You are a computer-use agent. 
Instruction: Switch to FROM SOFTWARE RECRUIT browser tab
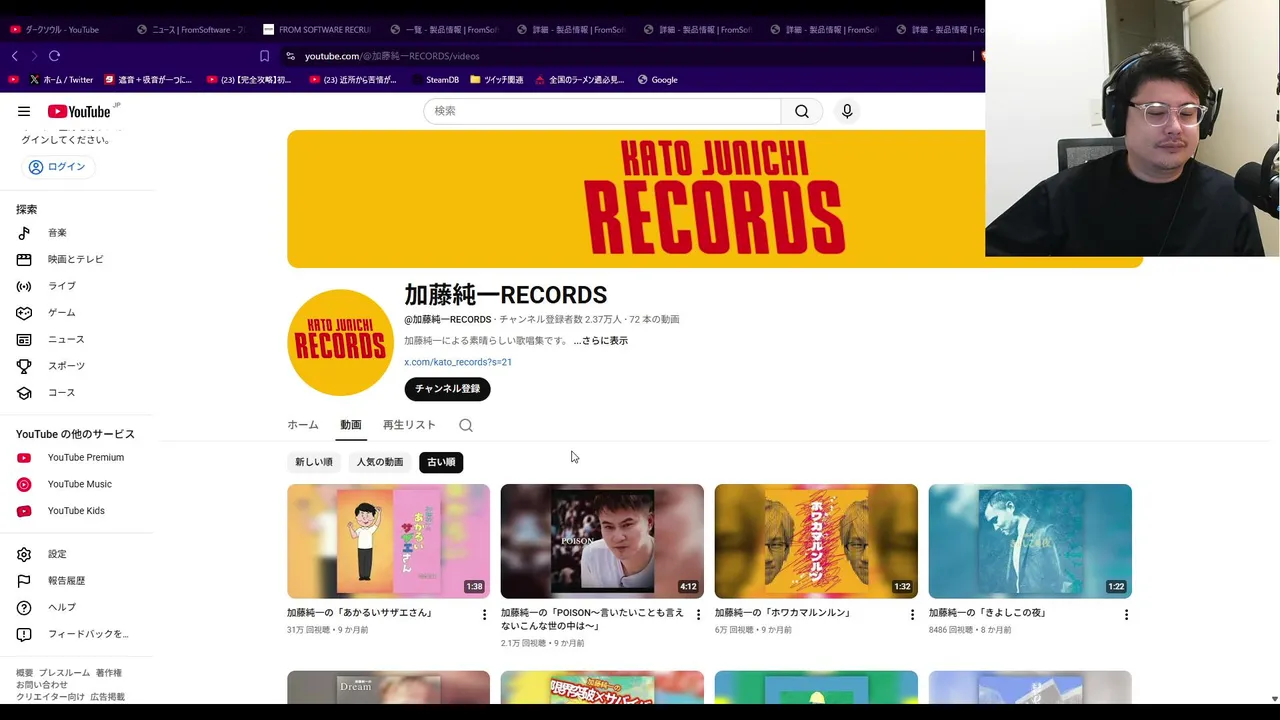tap(316, 30)
